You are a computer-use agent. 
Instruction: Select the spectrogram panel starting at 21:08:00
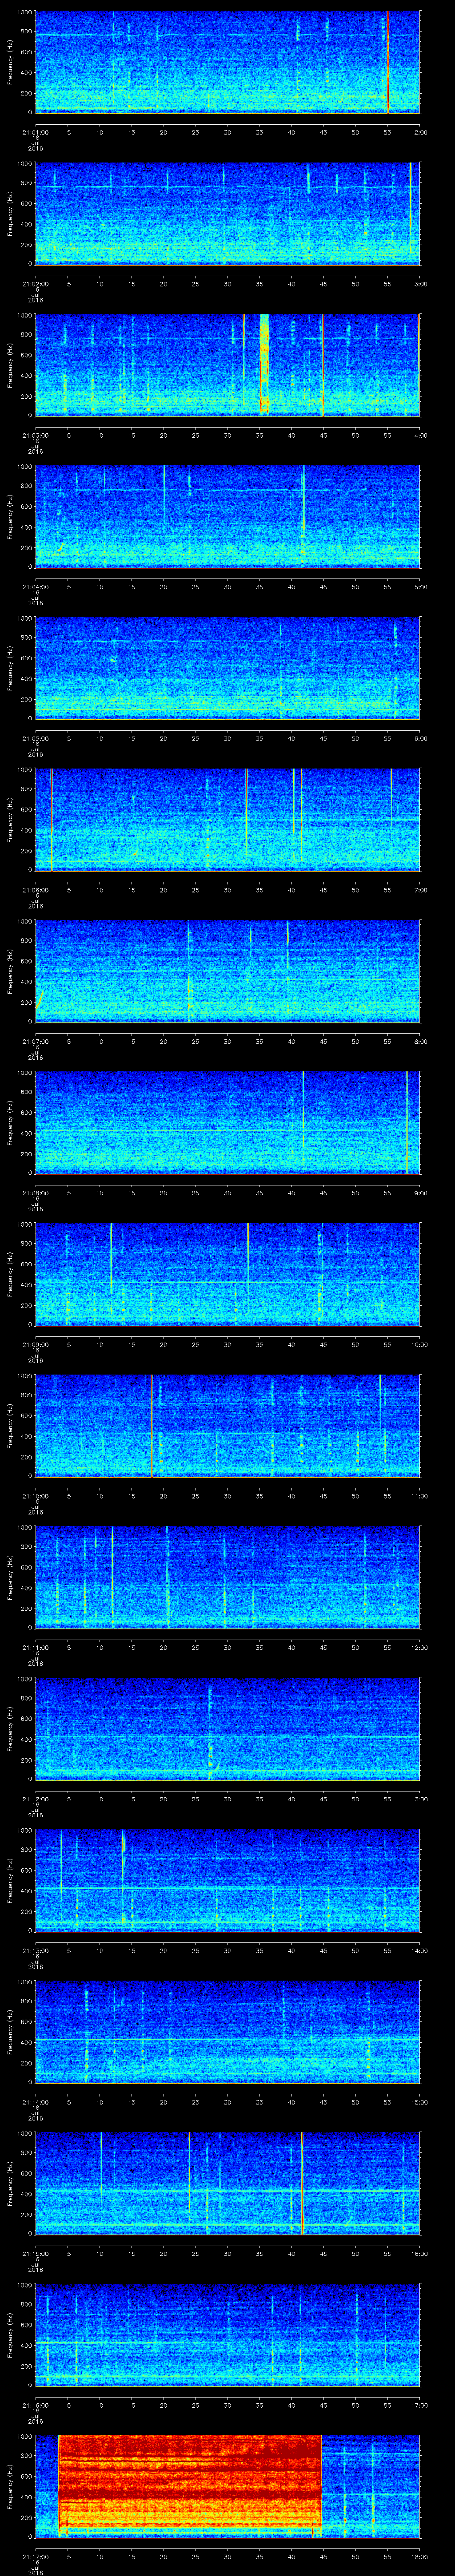pos(228,1123)
